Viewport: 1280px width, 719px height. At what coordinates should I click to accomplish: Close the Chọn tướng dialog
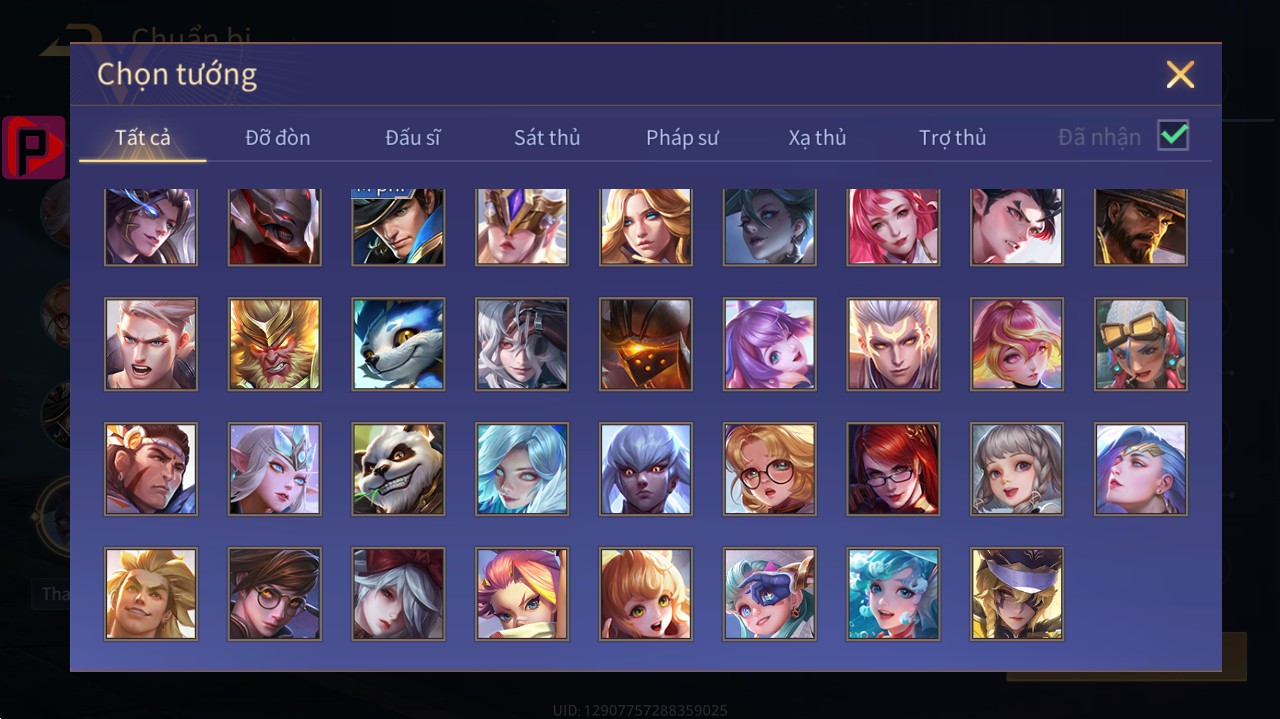1180,74
